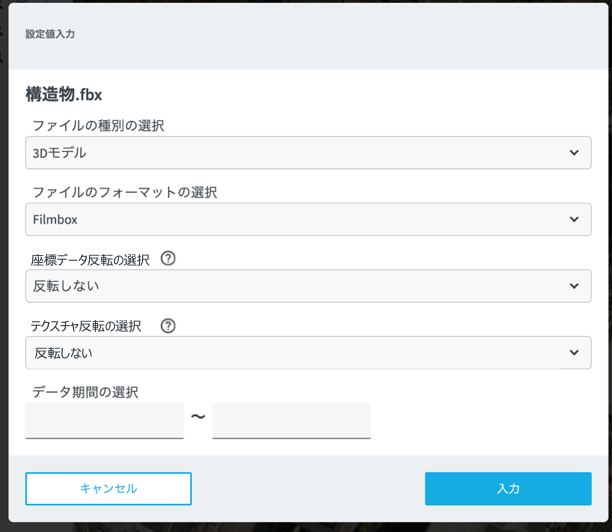The height and width of the screenshot is (532, 612).
Task: Click help icon beside テクスチャ反転の選択
Action: (x=168, y=326)
